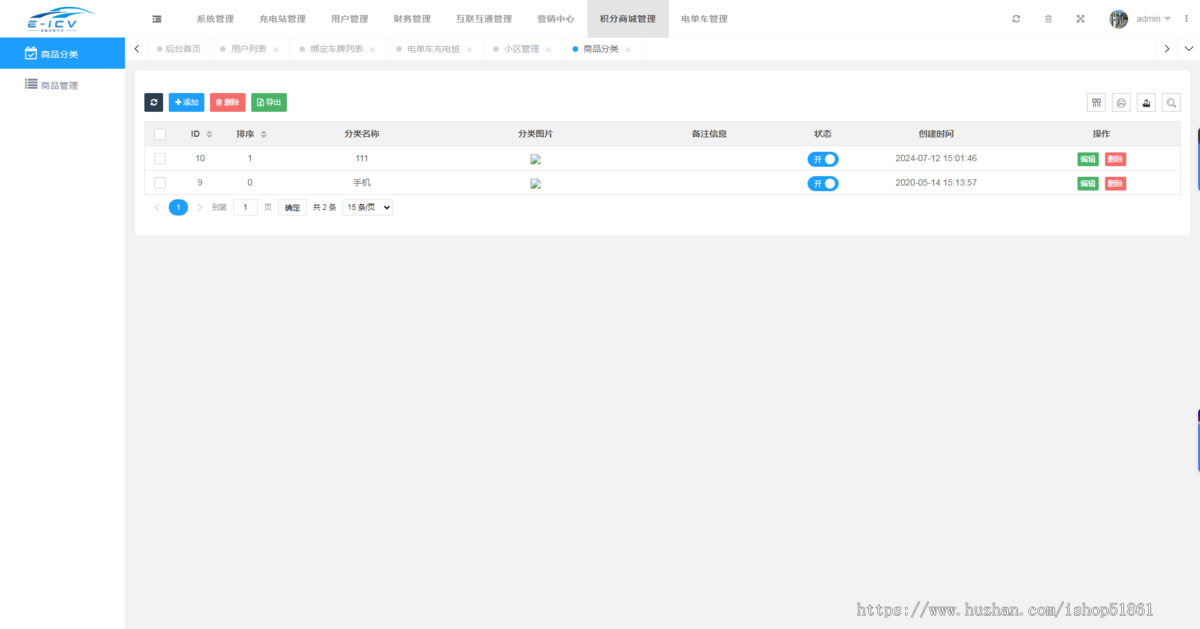Click the green 导出 export button

coord(268,102)
